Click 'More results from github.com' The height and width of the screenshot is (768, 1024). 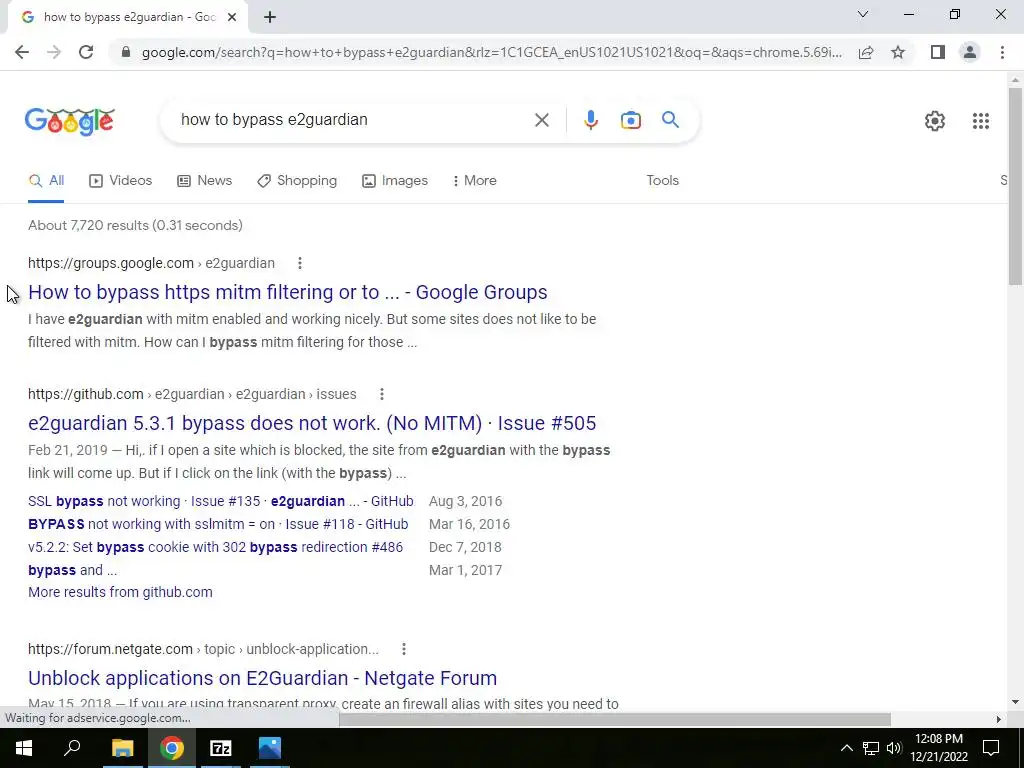[120, 592]
